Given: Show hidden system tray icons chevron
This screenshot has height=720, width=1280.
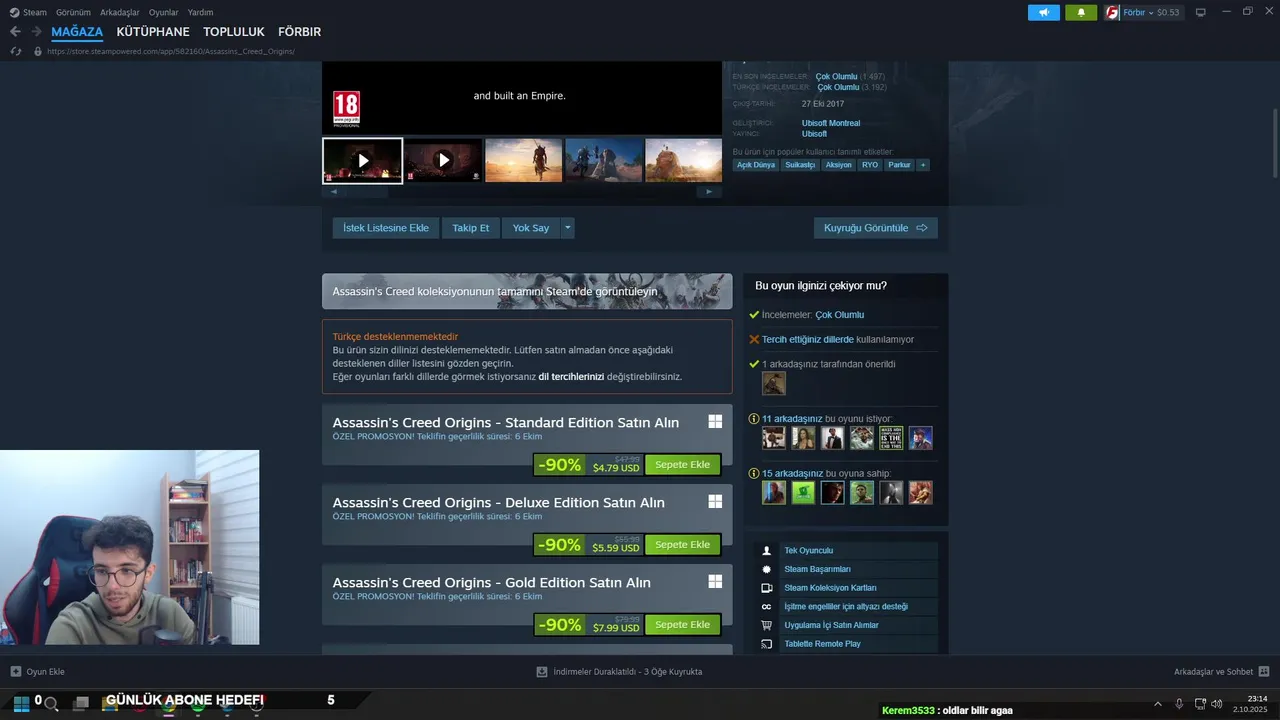Looking at the screenshot, I should (x=1158, y=704).
